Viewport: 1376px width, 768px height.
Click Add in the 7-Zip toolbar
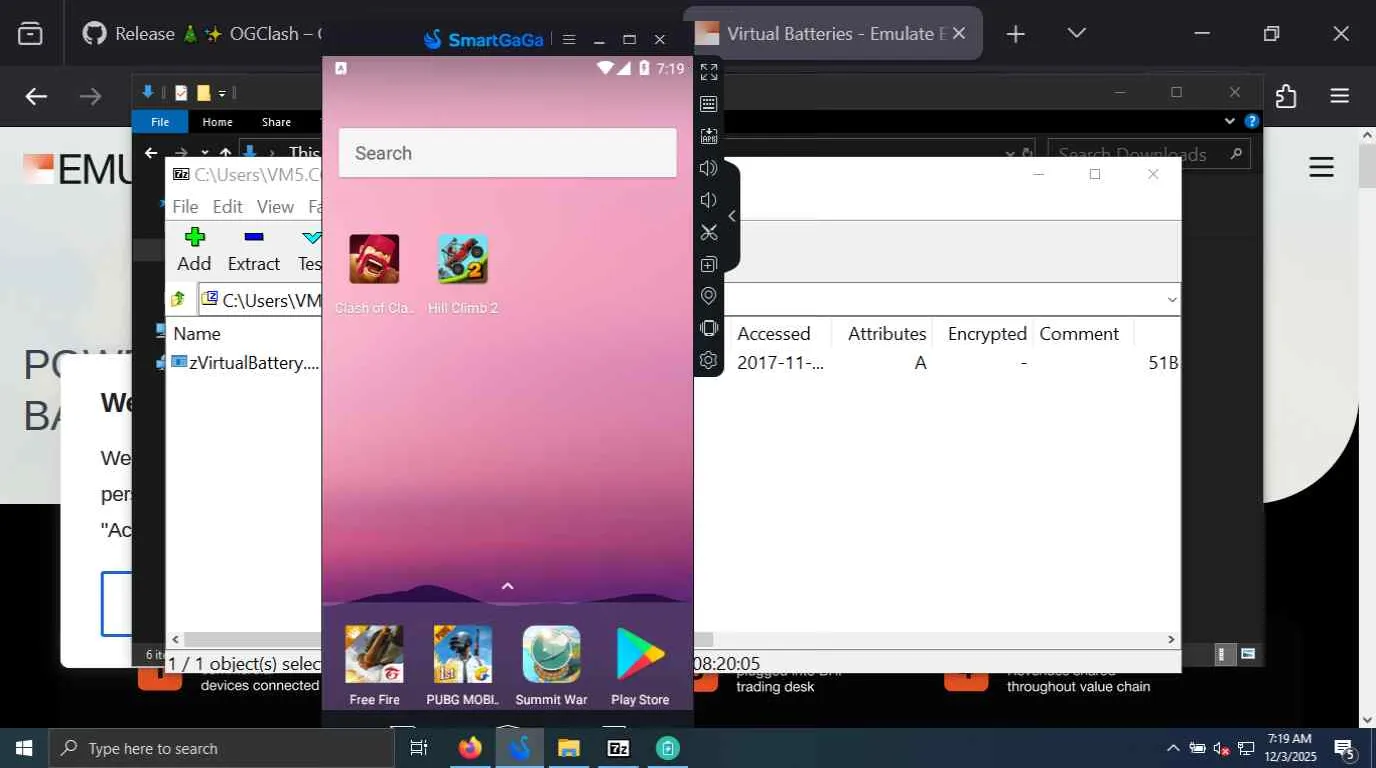tap(194, 250)
